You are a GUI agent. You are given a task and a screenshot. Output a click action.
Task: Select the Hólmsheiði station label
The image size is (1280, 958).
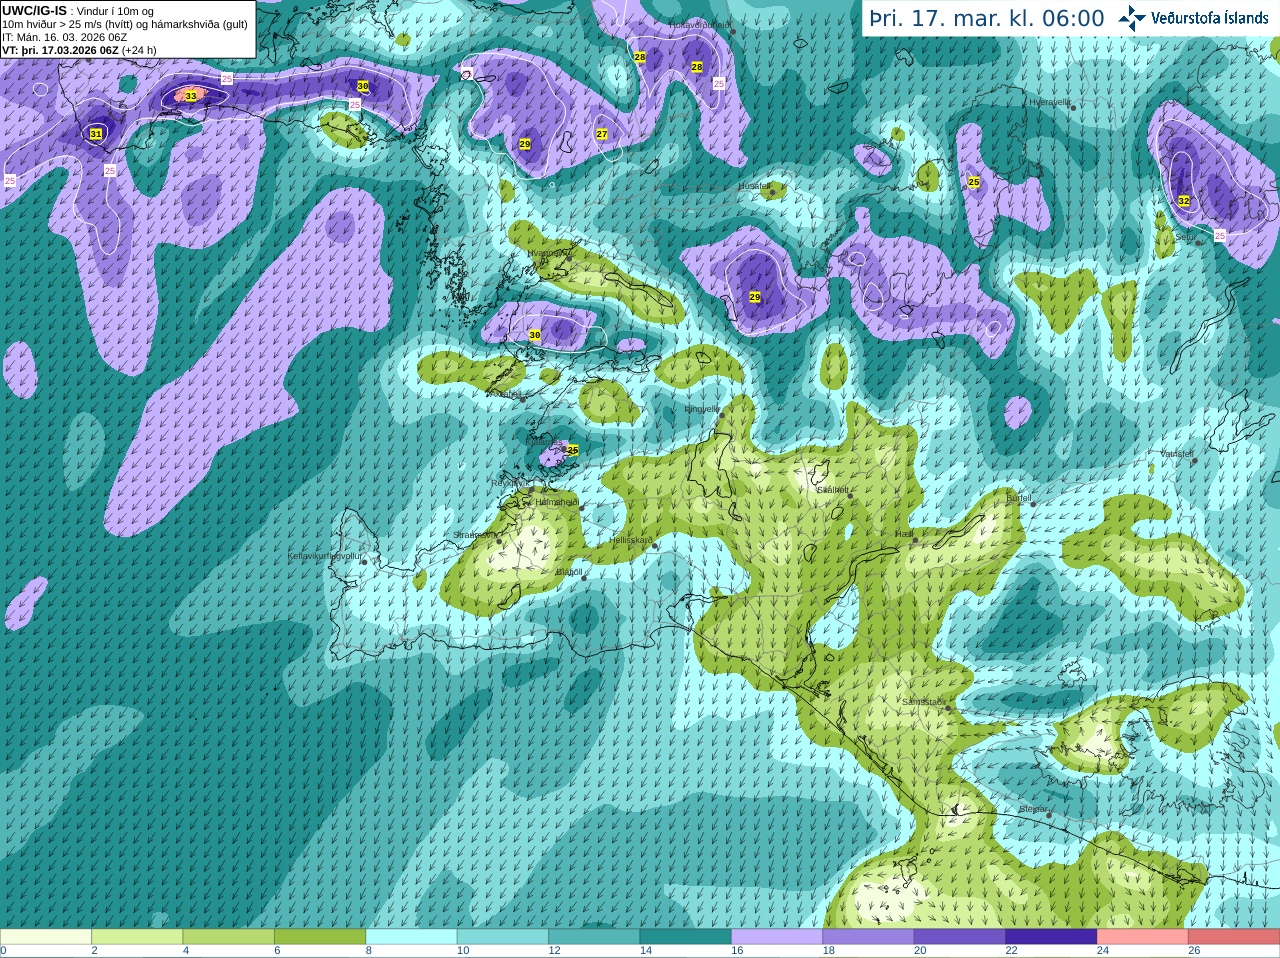[557, 502]
